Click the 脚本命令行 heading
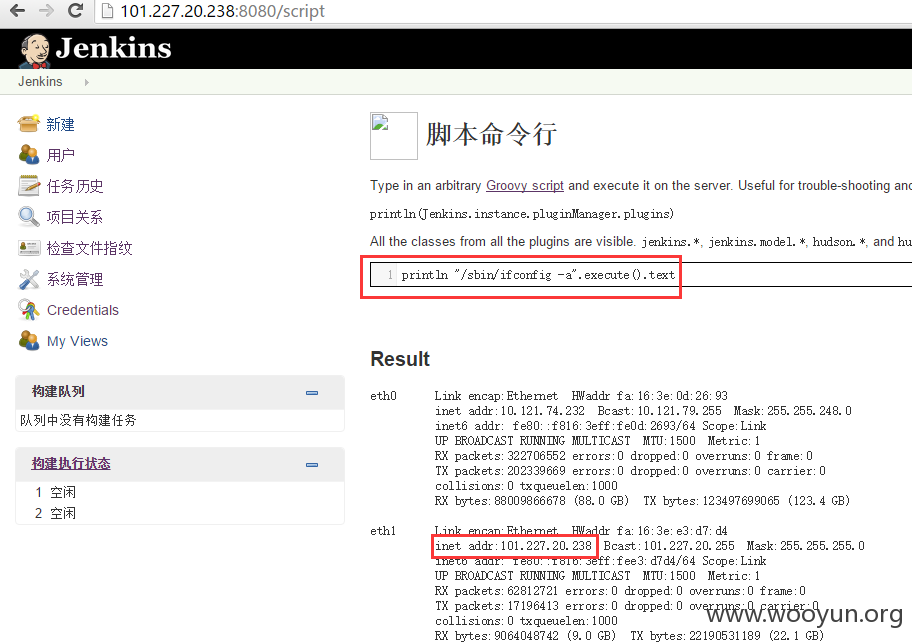 pyautogui.click(x=491, y=134)
